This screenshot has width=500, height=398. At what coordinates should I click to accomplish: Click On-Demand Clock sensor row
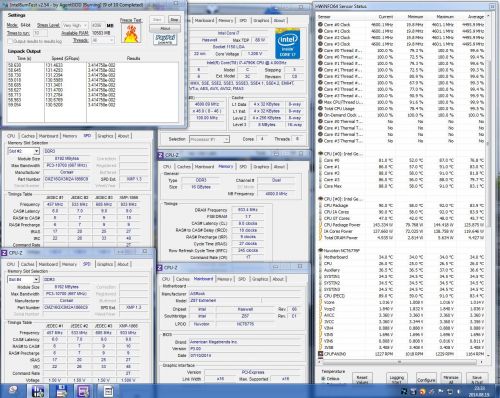(x=402, y=115)
